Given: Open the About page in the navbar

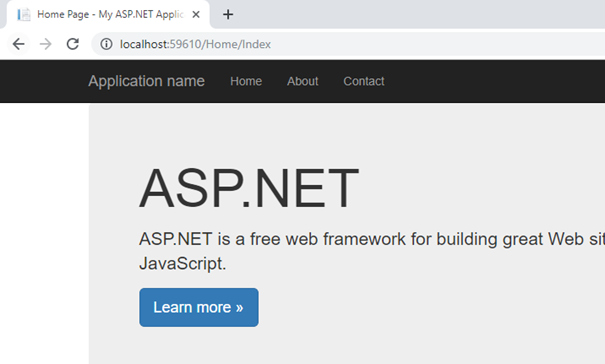Looking at the screenshot, I should point(302,81).
